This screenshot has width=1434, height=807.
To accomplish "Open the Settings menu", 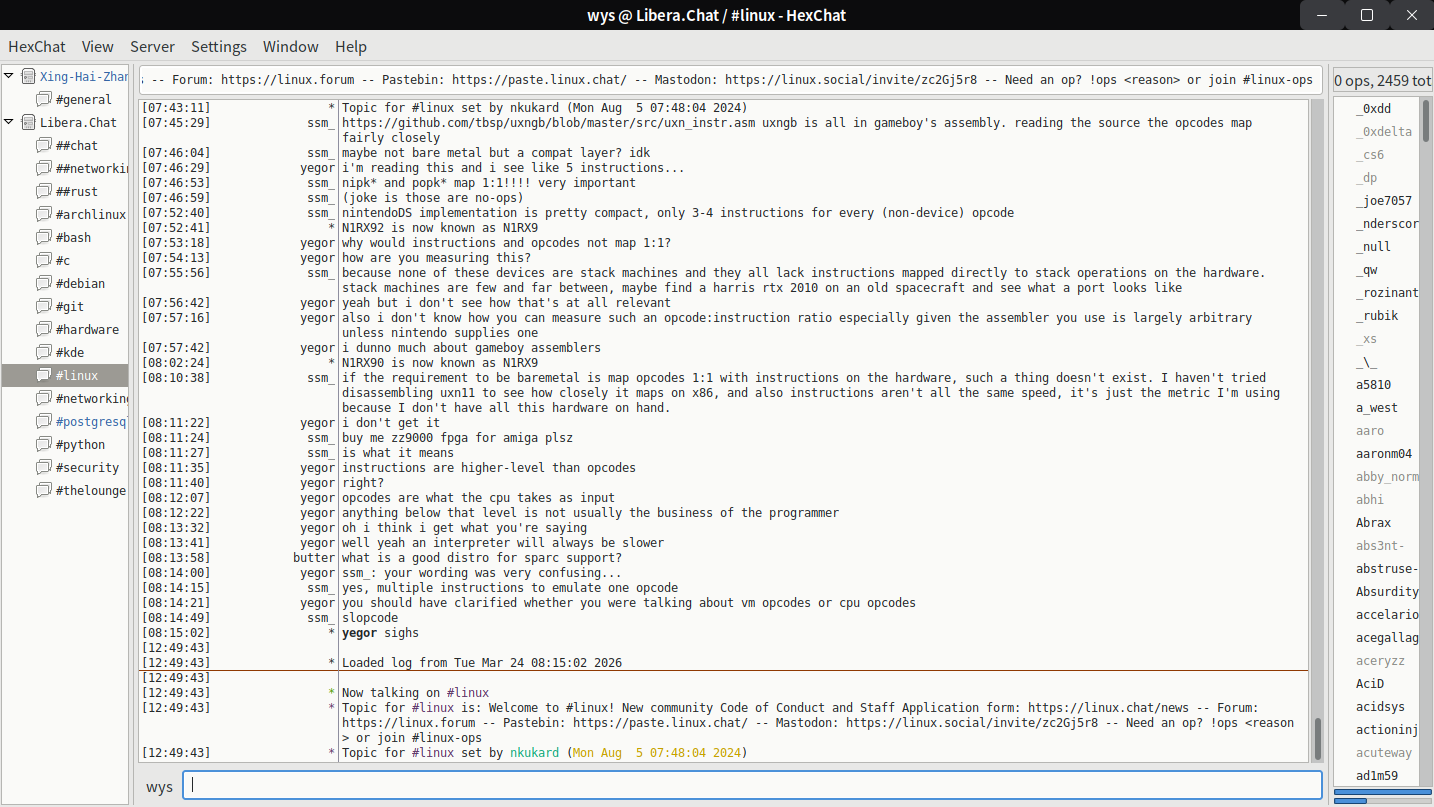I will [218, 47].
